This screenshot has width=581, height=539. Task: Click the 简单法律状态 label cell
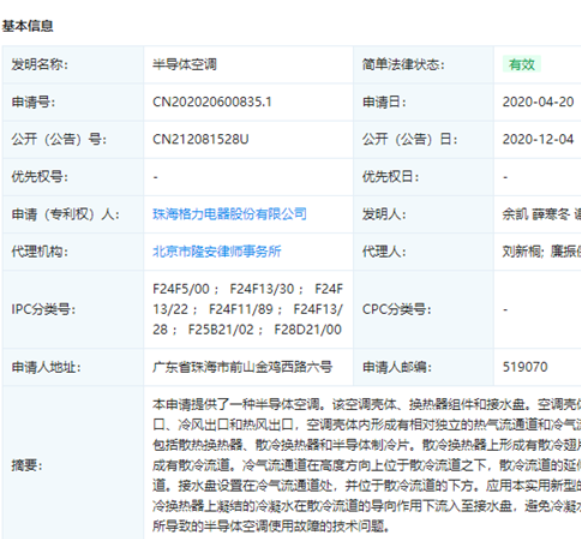pos(423,64)
